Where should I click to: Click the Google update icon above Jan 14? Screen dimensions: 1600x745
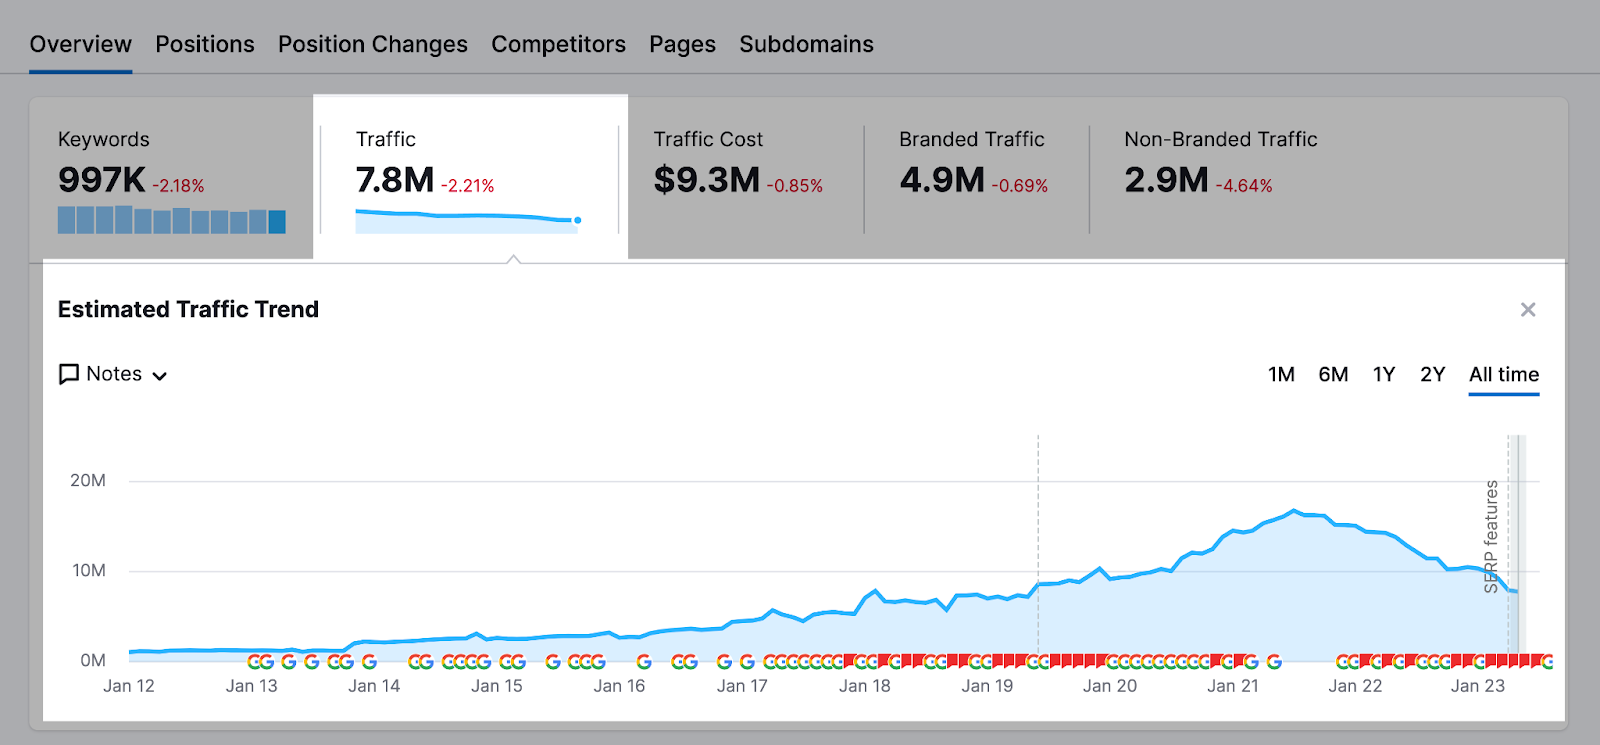click(x=369, y=662)
